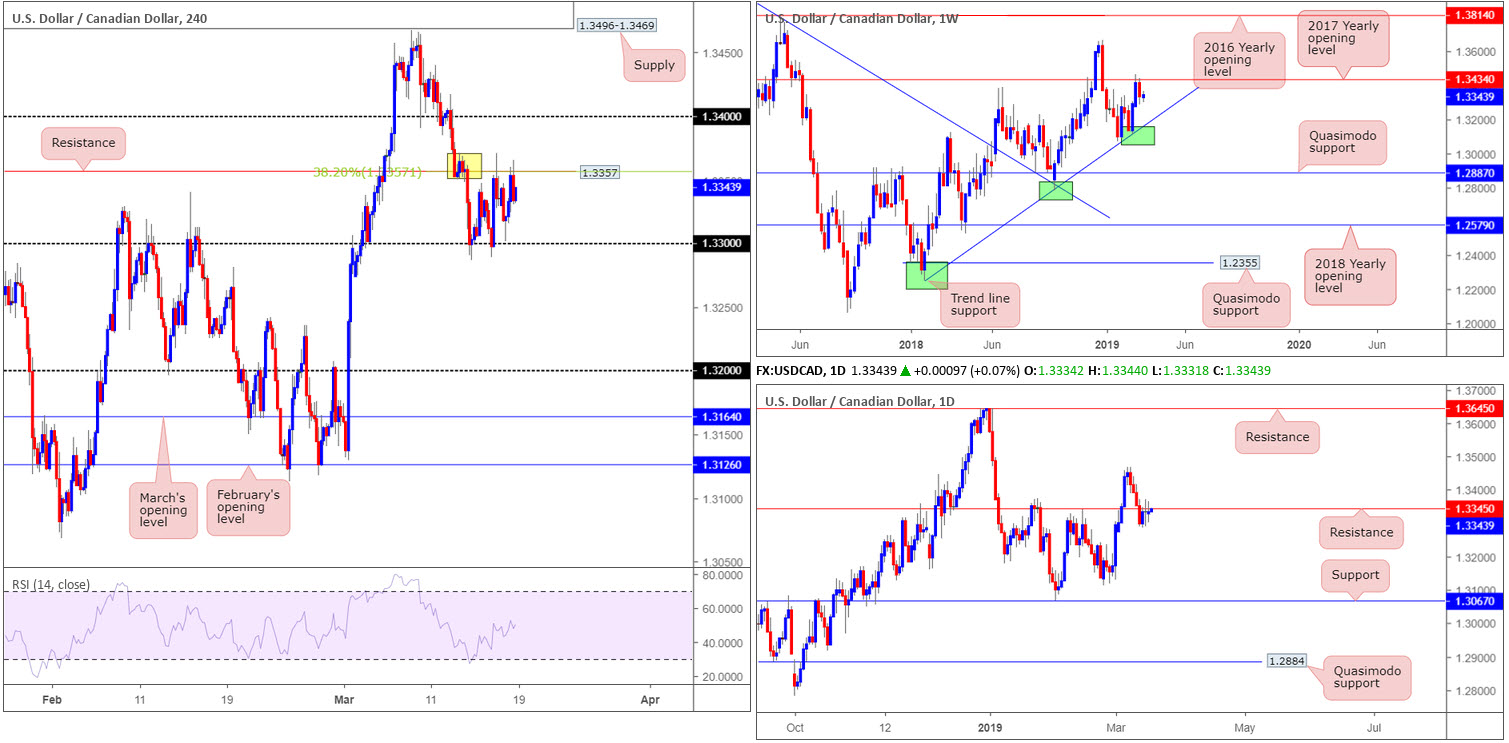Image resolution: width=1509 pixels, height=743 pixels.
Task: Click the blue 1.30670 price tag
Action: 1476,601
